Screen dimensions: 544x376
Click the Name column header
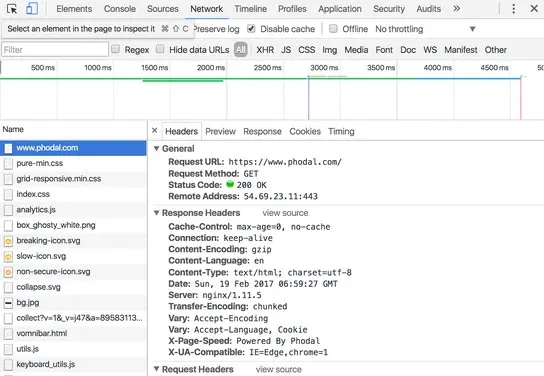coord(13,129)
